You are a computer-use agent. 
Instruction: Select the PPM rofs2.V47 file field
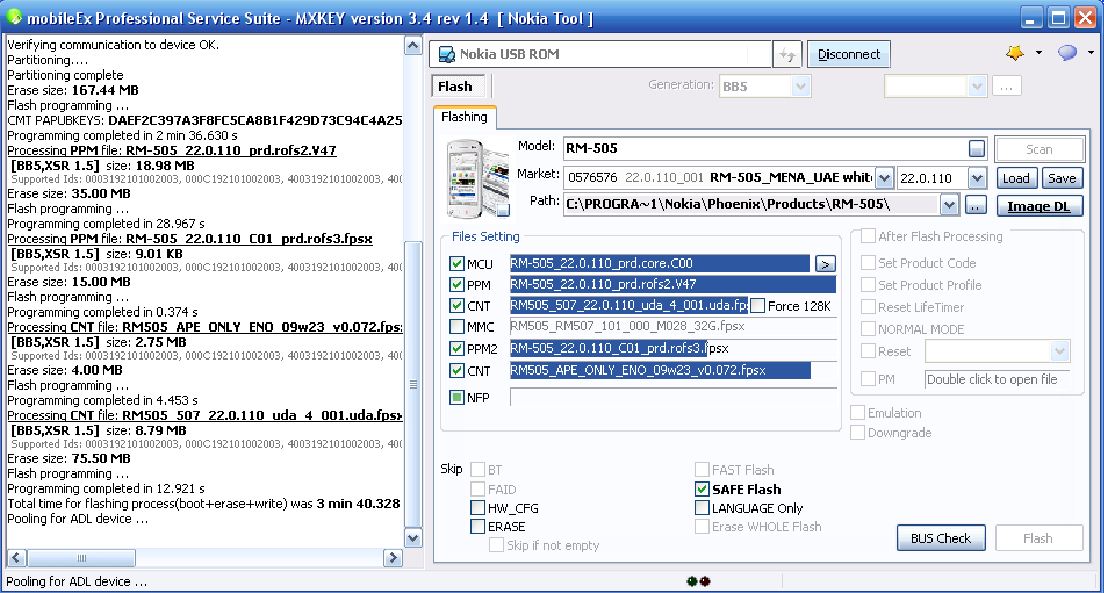(672, 285)
